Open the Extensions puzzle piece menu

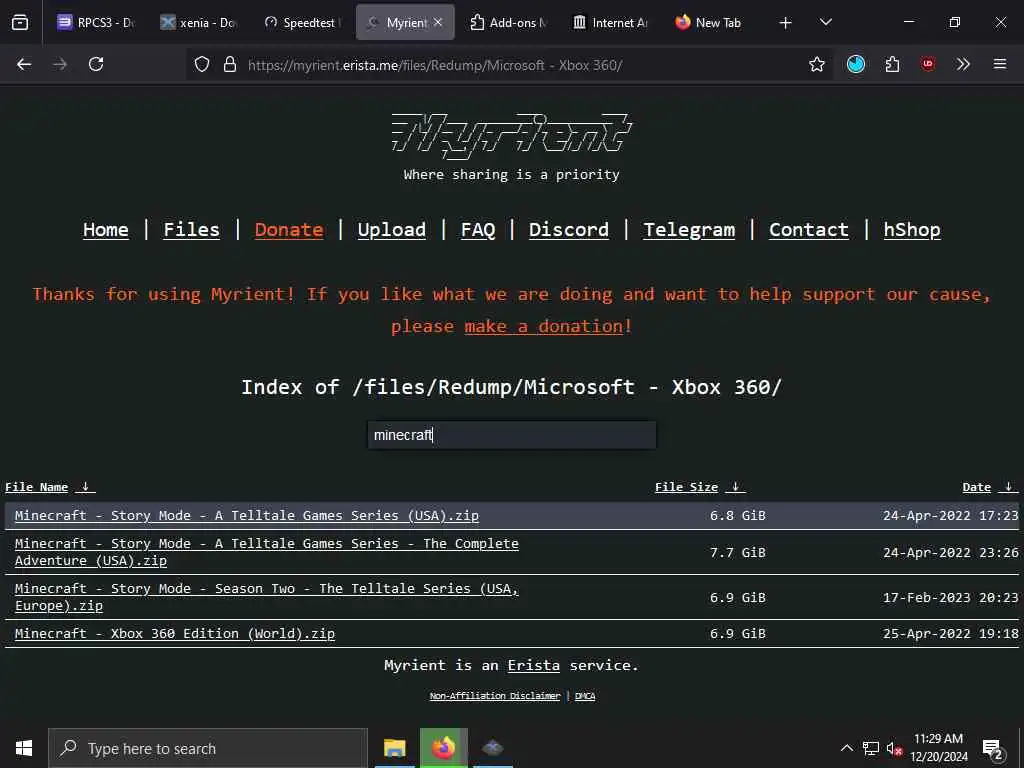click(892, 64)
